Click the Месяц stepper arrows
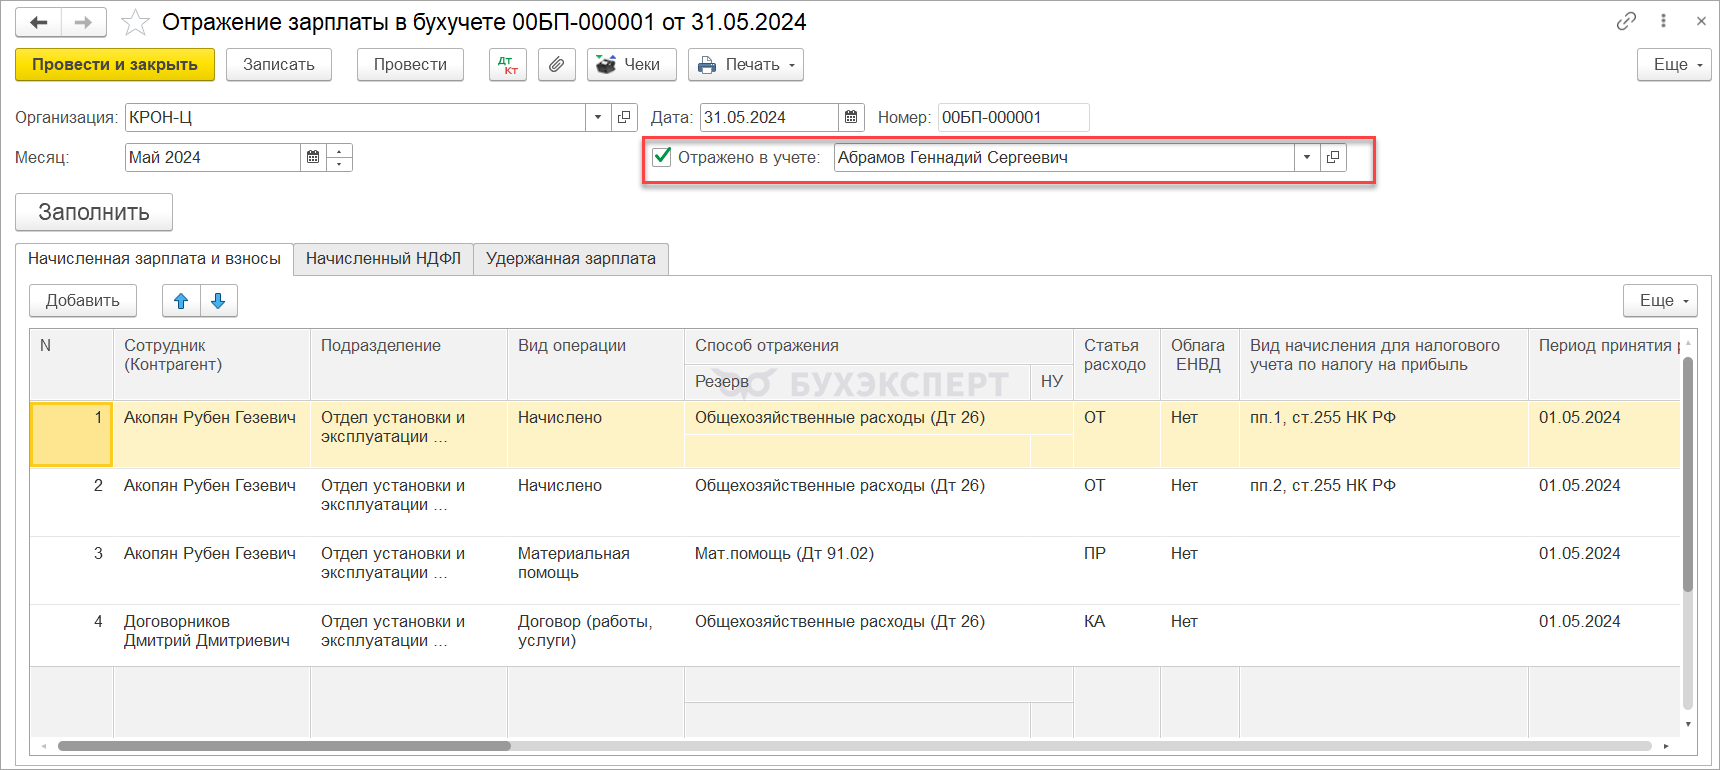Viewport: 1720px width, 770px height. (340, 157)
